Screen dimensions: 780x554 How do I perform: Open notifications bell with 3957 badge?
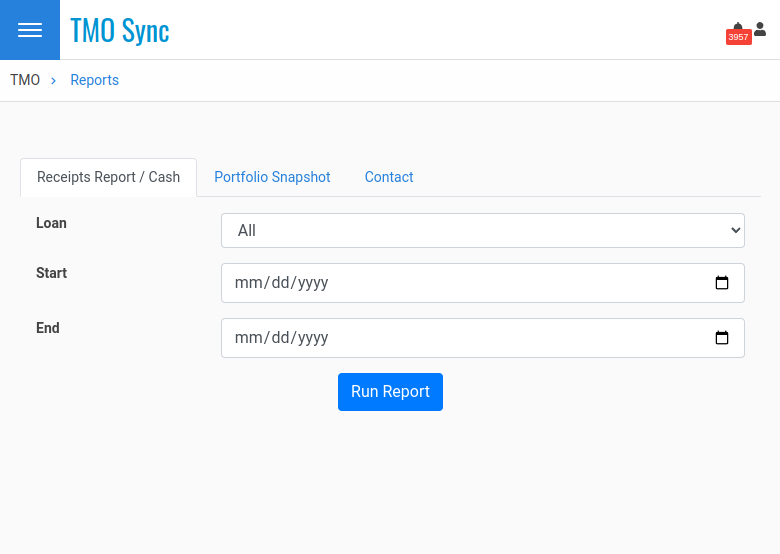coord(738,33)
